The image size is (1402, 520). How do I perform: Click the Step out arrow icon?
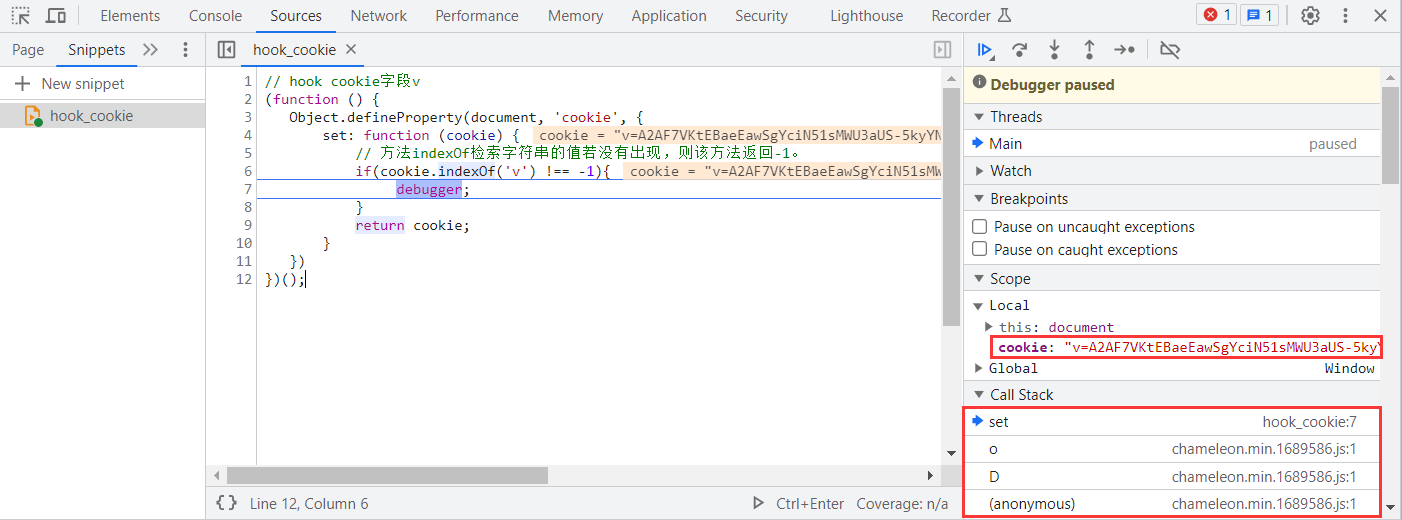tap(1089, 50)
